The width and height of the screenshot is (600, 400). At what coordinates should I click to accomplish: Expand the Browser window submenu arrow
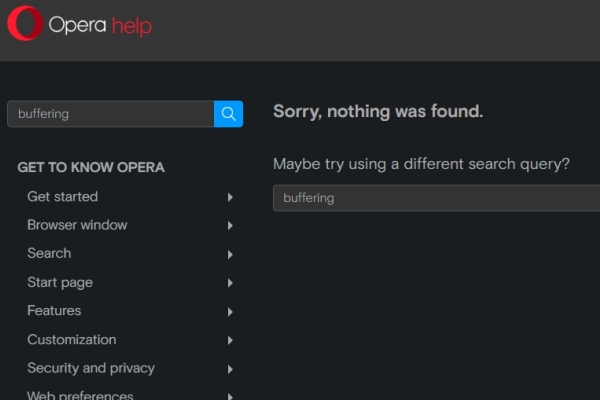230,226
